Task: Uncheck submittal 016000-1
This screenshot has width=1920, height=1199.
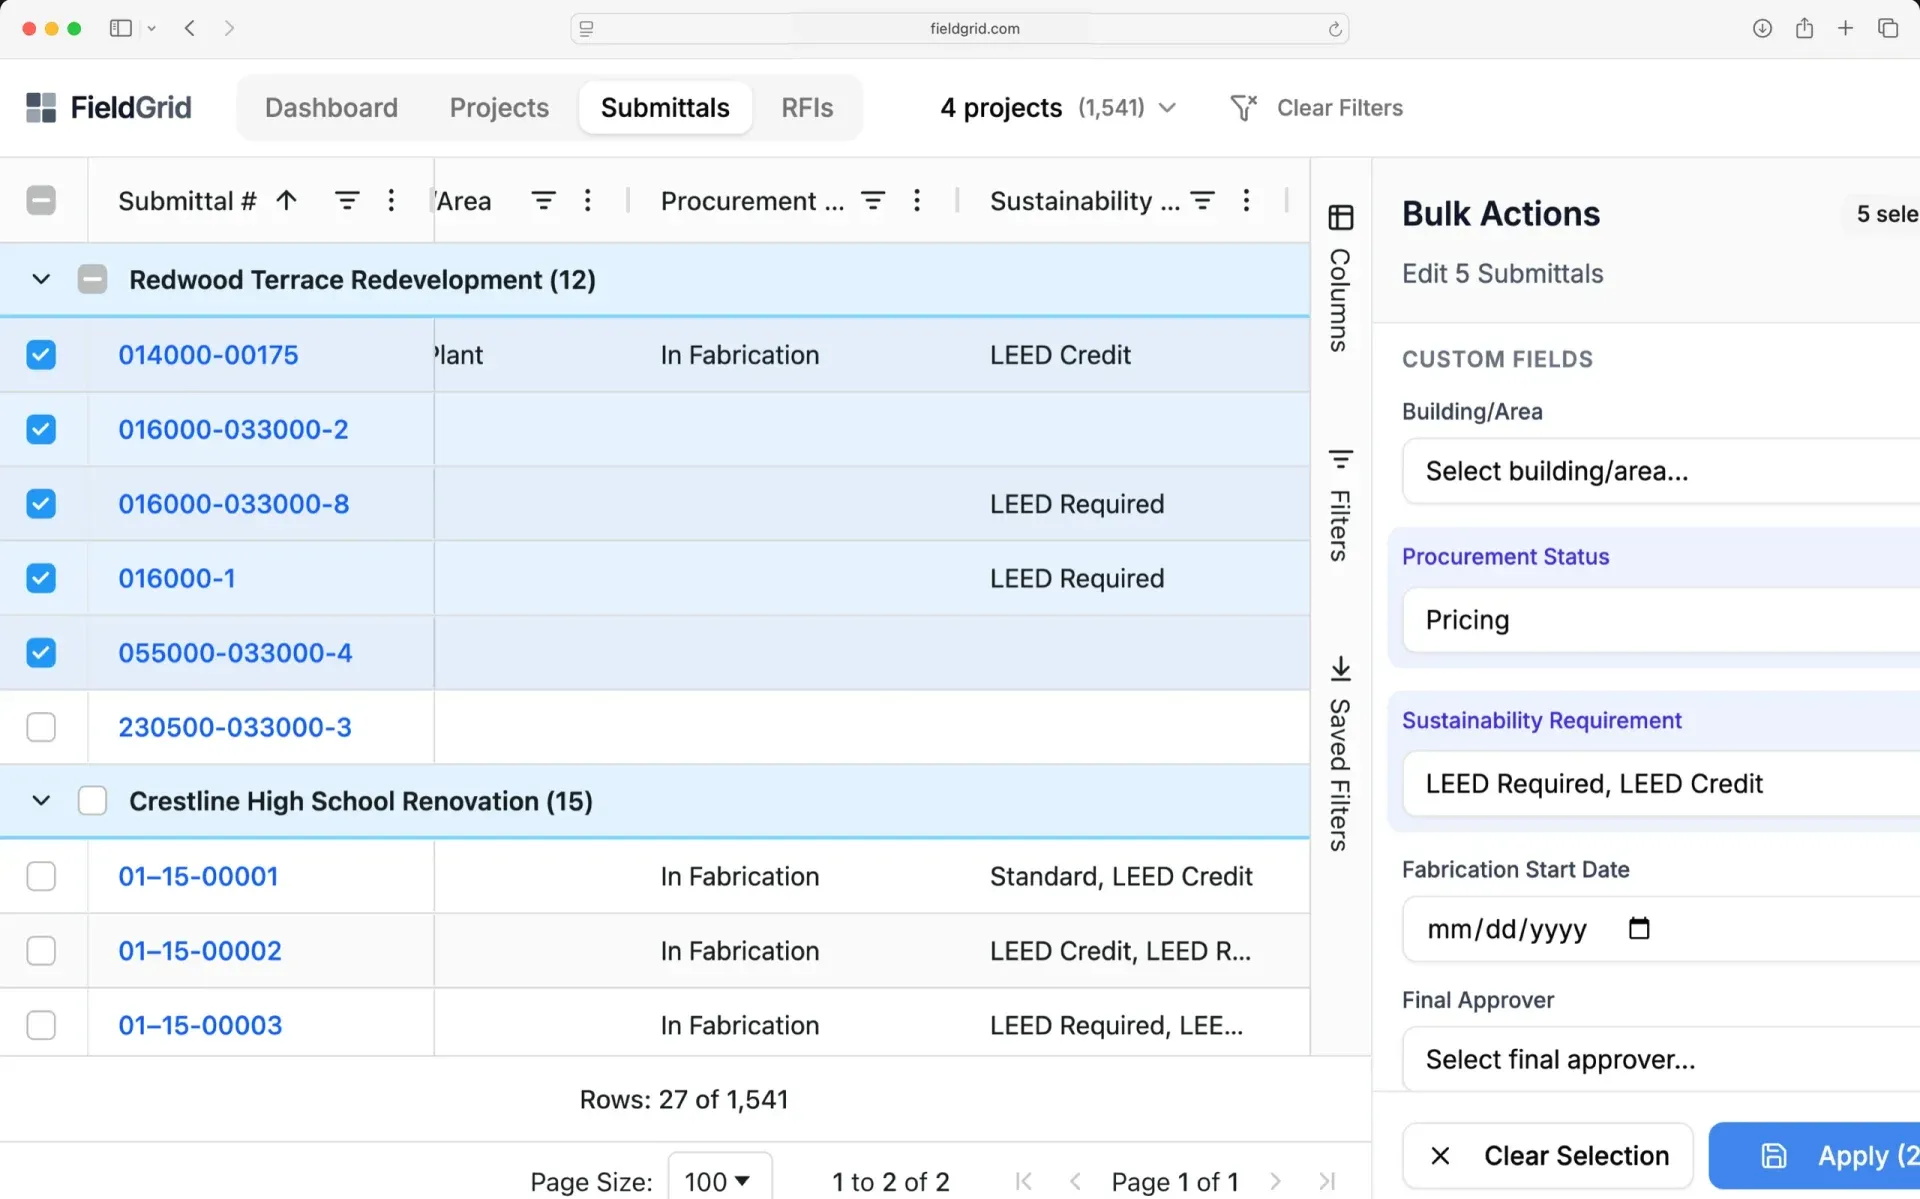Action: coord(41,577)
